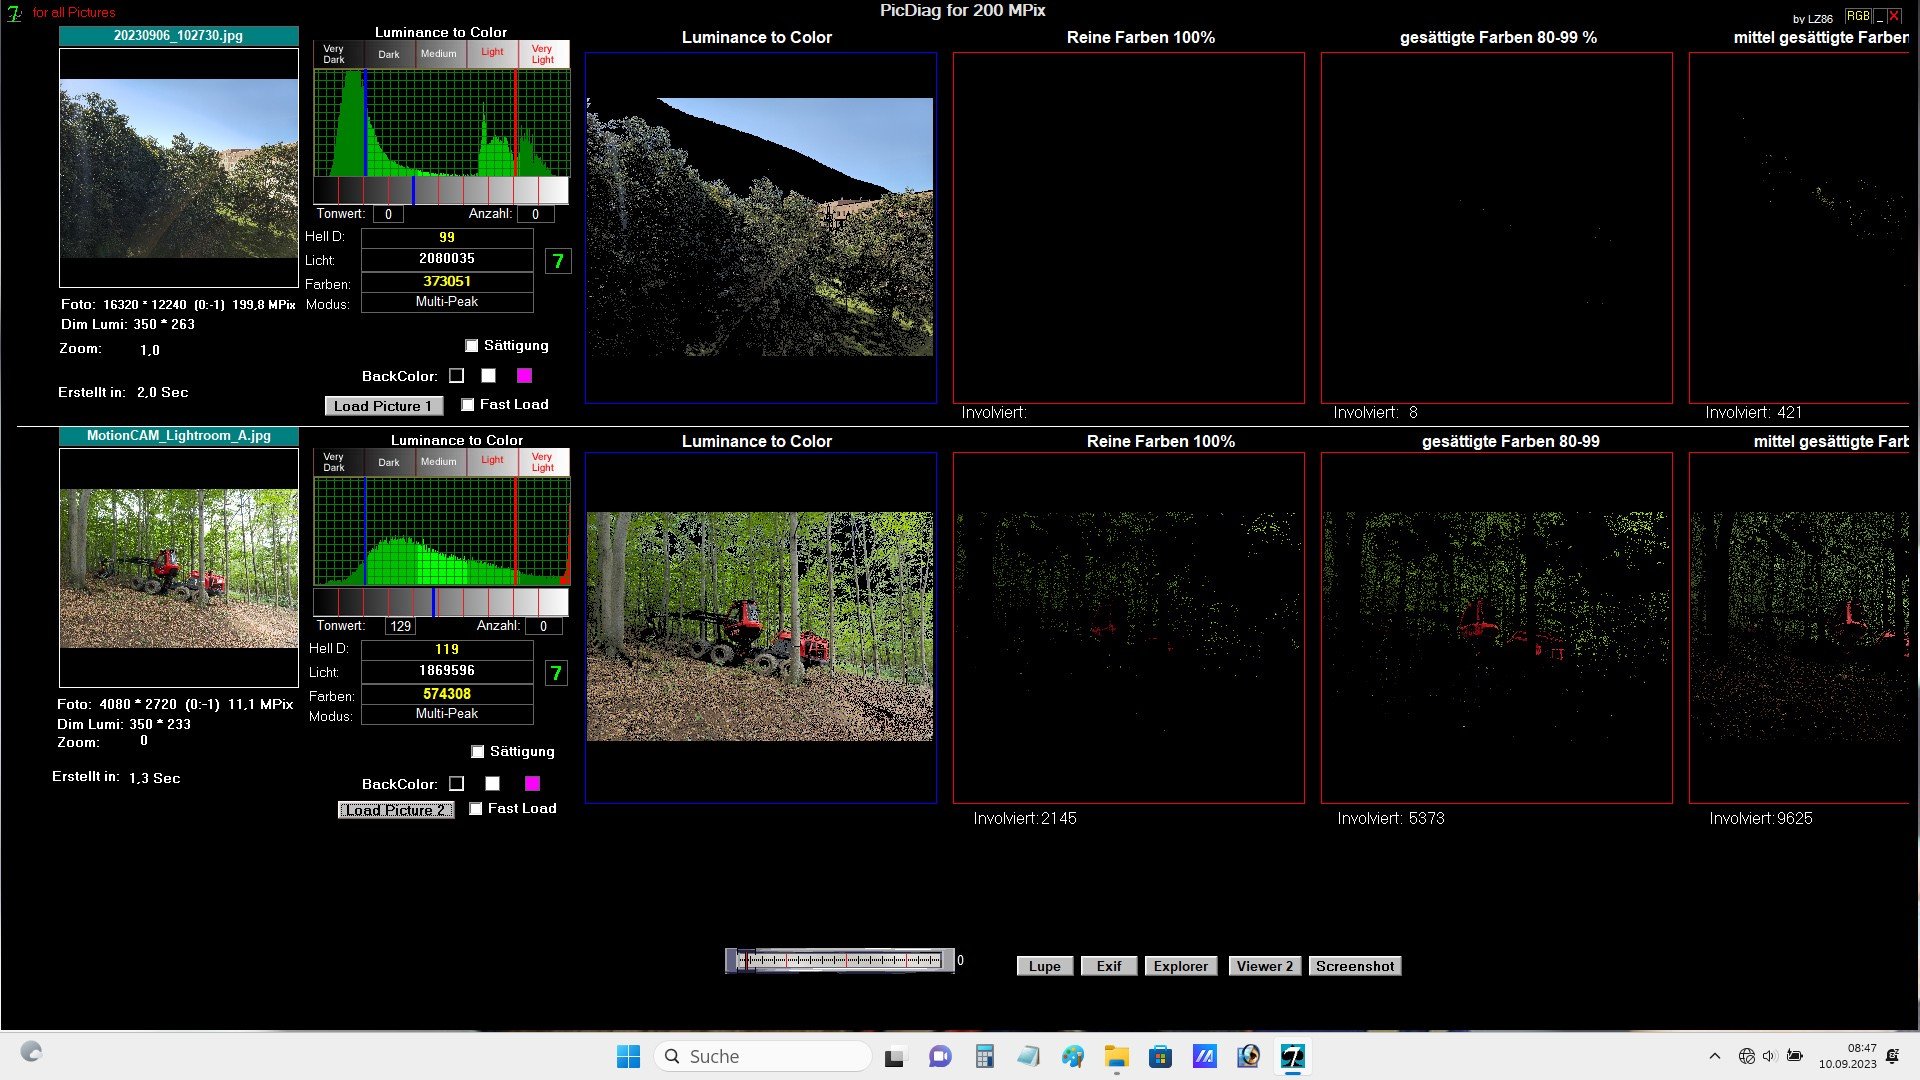Open the Lupe magnifier button
The height and width of the screenshot is (1080, 1920).
(x=1044, y=966)
